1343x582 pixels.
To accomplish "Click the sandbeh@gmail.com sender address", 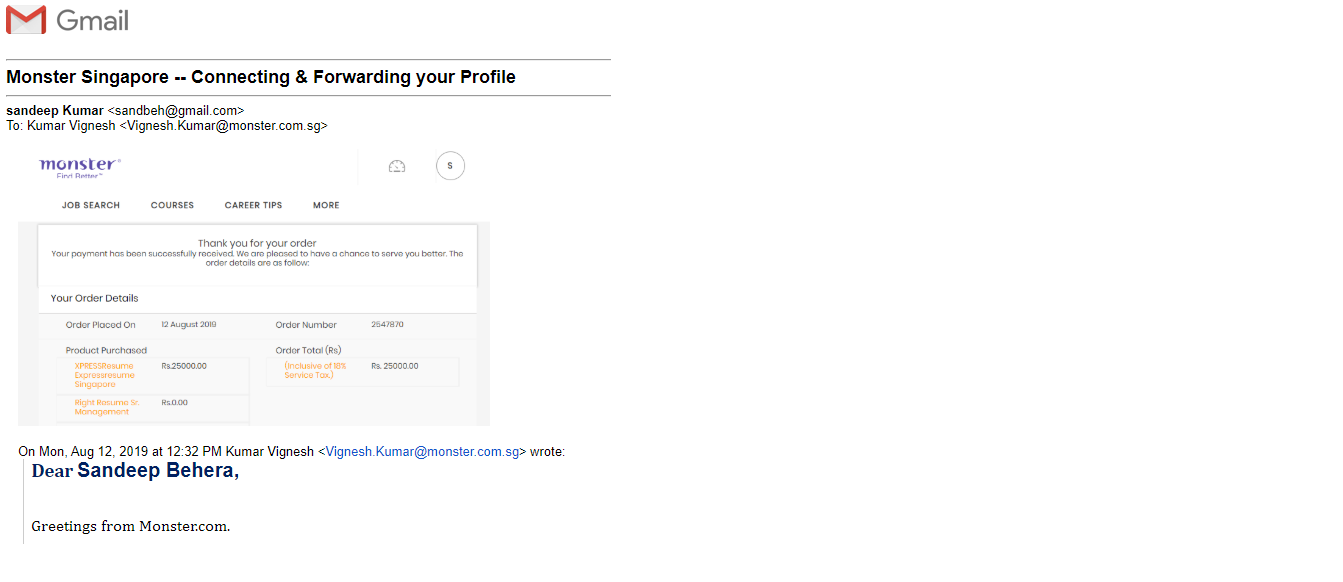I will click(x=176, y=110).
